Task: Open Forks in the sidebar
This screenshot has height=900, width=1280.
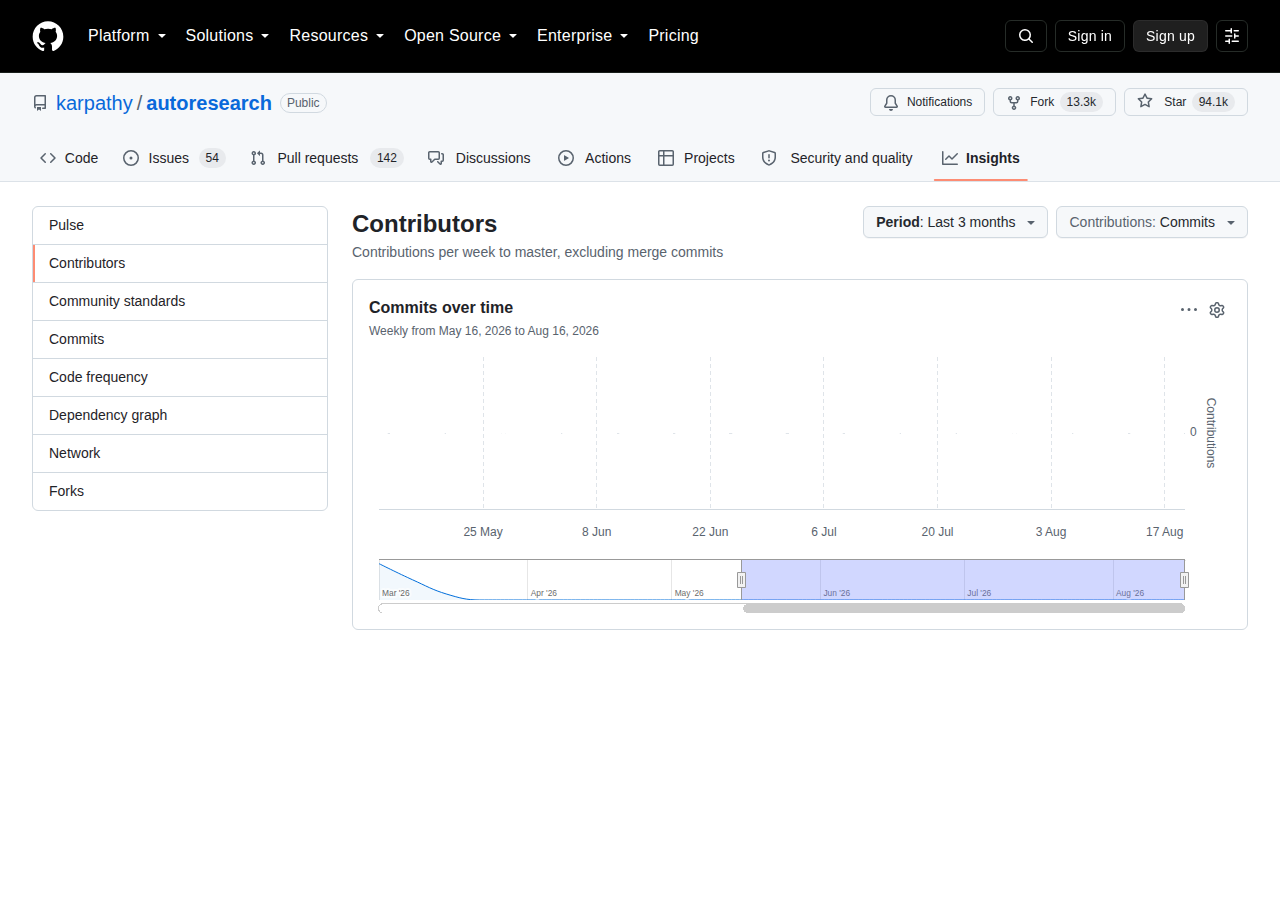Action: coord(180,492)
